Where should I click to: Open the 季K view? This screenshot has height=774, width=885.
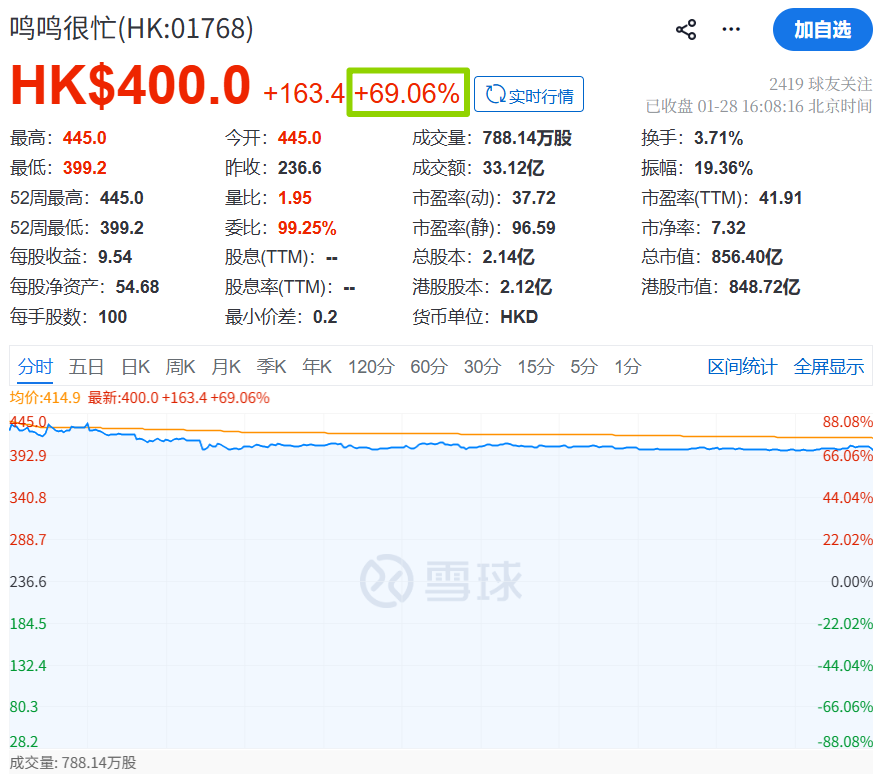tap(271, 367)
